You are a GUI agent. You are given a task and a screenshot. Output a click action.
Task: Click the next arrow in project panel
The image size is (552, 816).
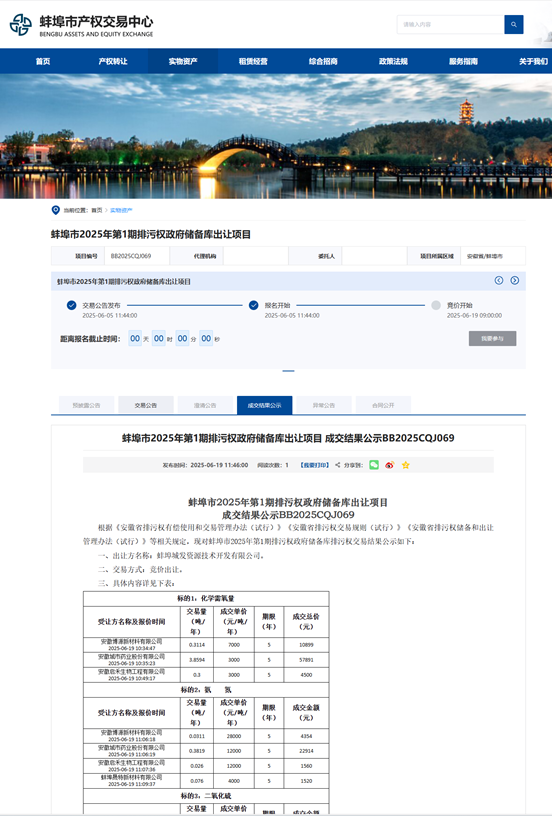[x=515, y=280]
